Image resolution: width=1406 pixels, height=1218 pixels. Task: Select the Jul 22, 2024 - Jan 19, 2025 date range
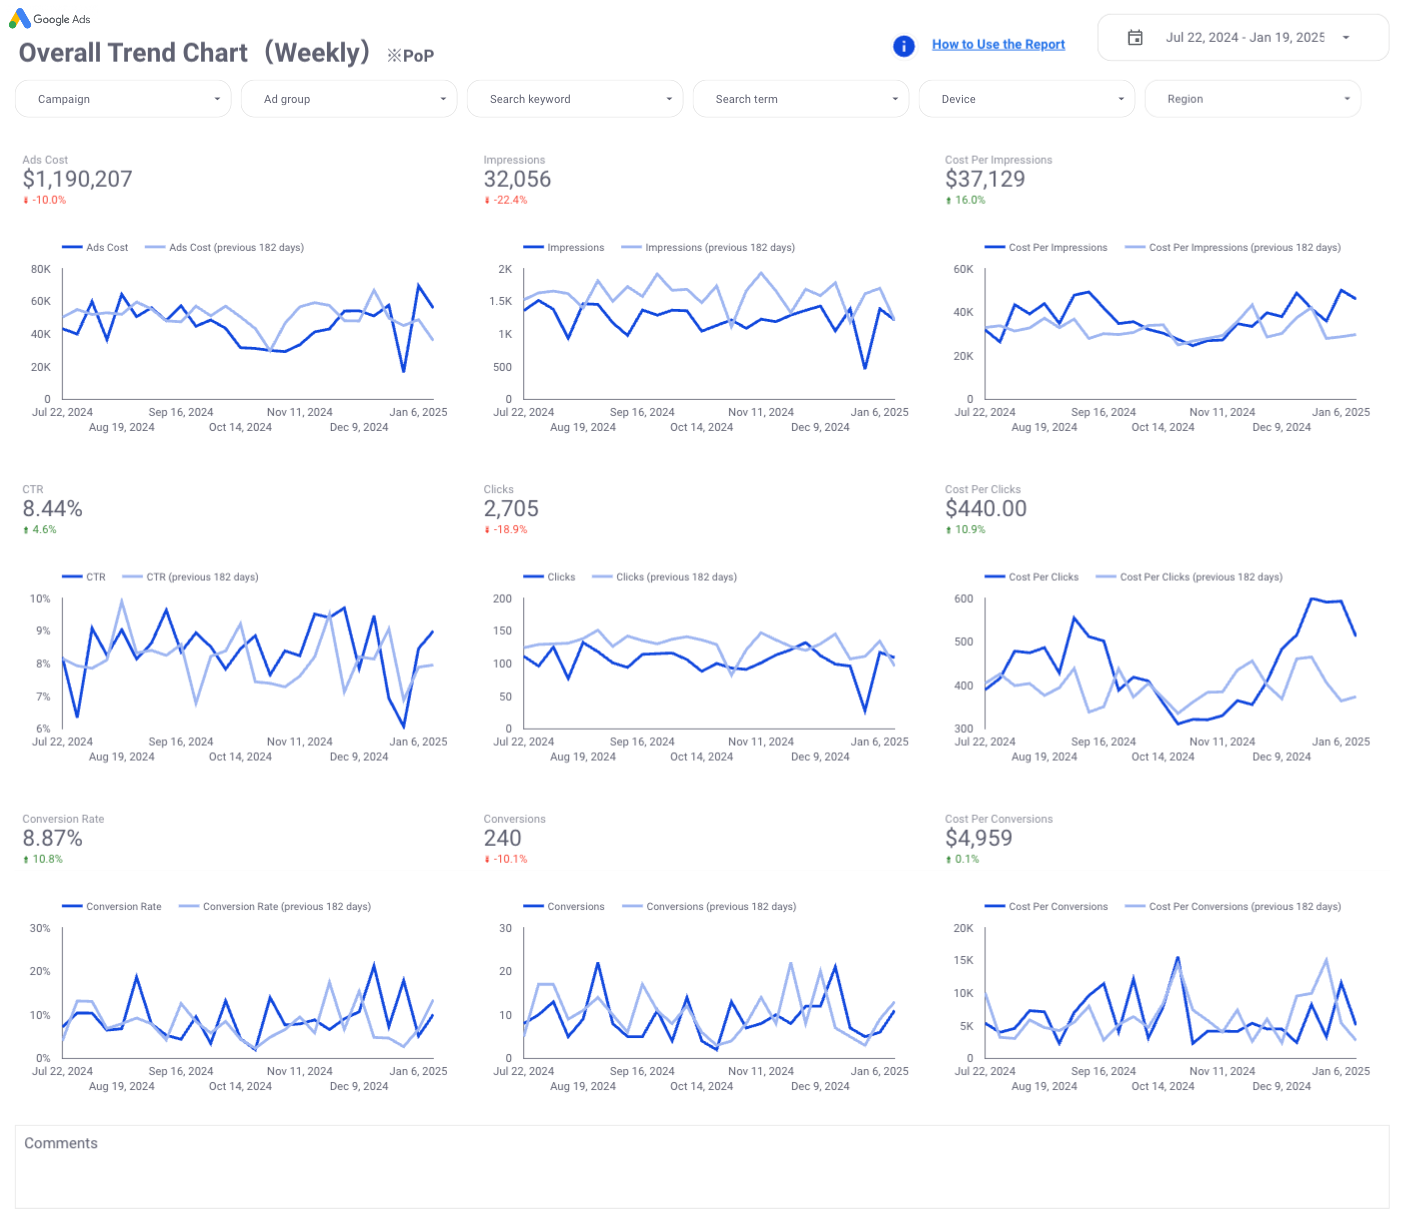point(1244,38)
